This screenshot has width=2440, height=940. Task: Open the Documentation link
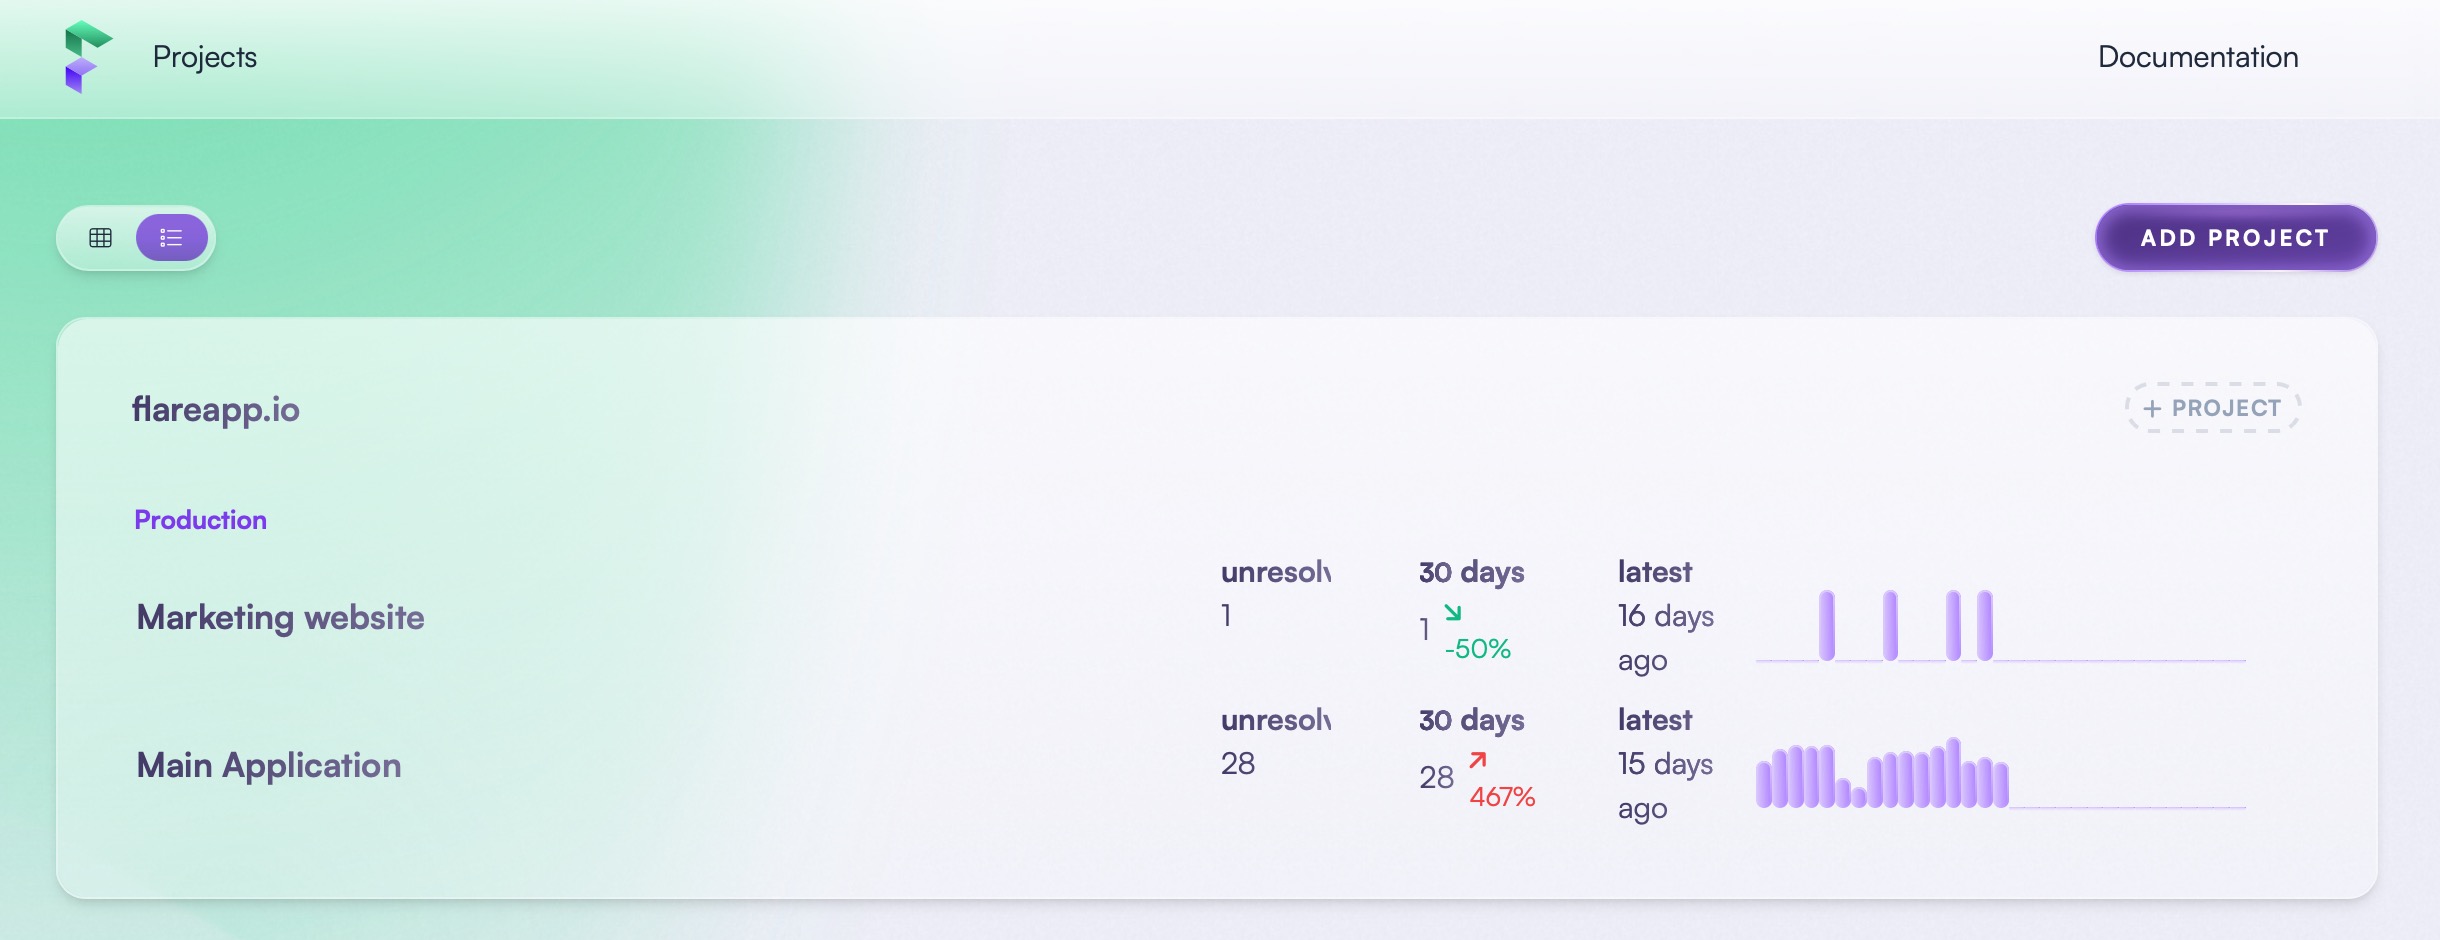[x=2198, y=57]
